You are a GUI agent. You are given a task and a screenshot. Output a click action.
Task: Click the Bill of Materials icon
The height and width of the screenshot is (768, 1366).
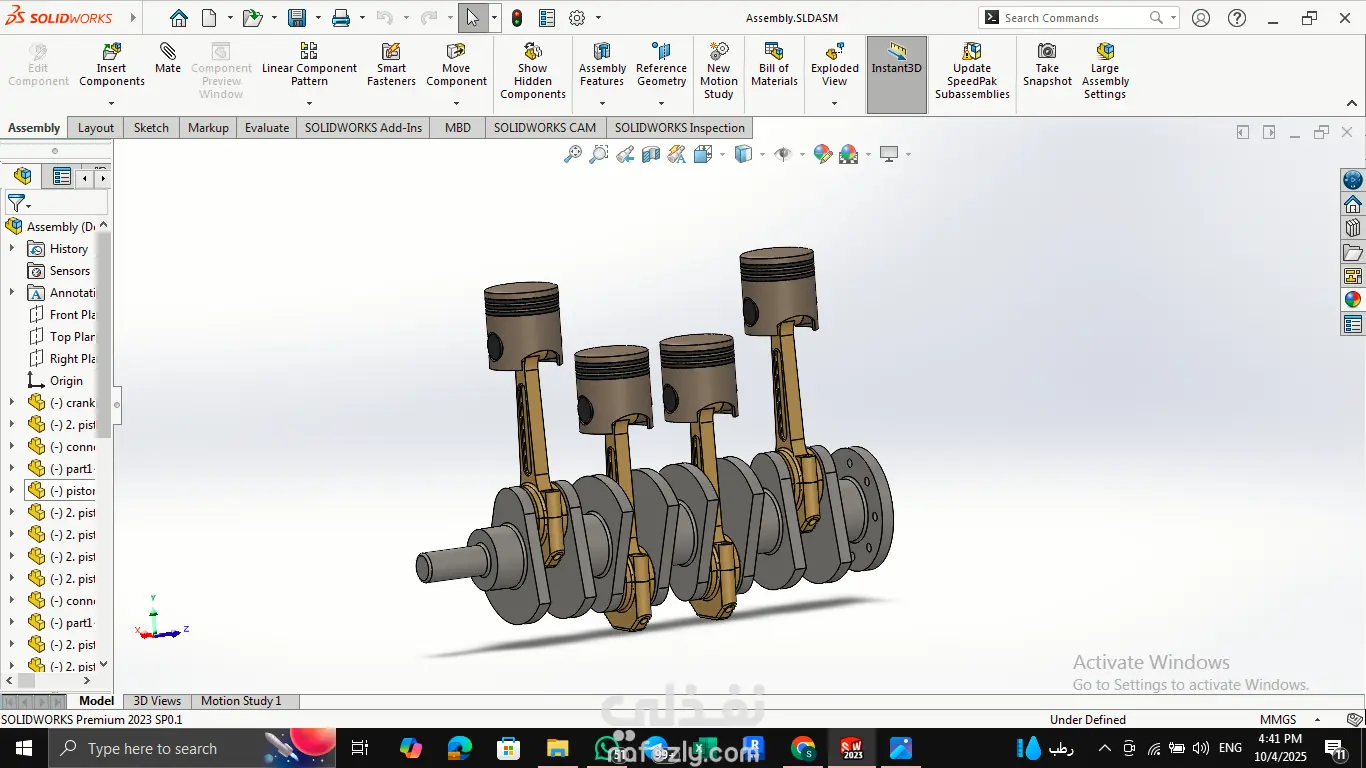point(774,52)
